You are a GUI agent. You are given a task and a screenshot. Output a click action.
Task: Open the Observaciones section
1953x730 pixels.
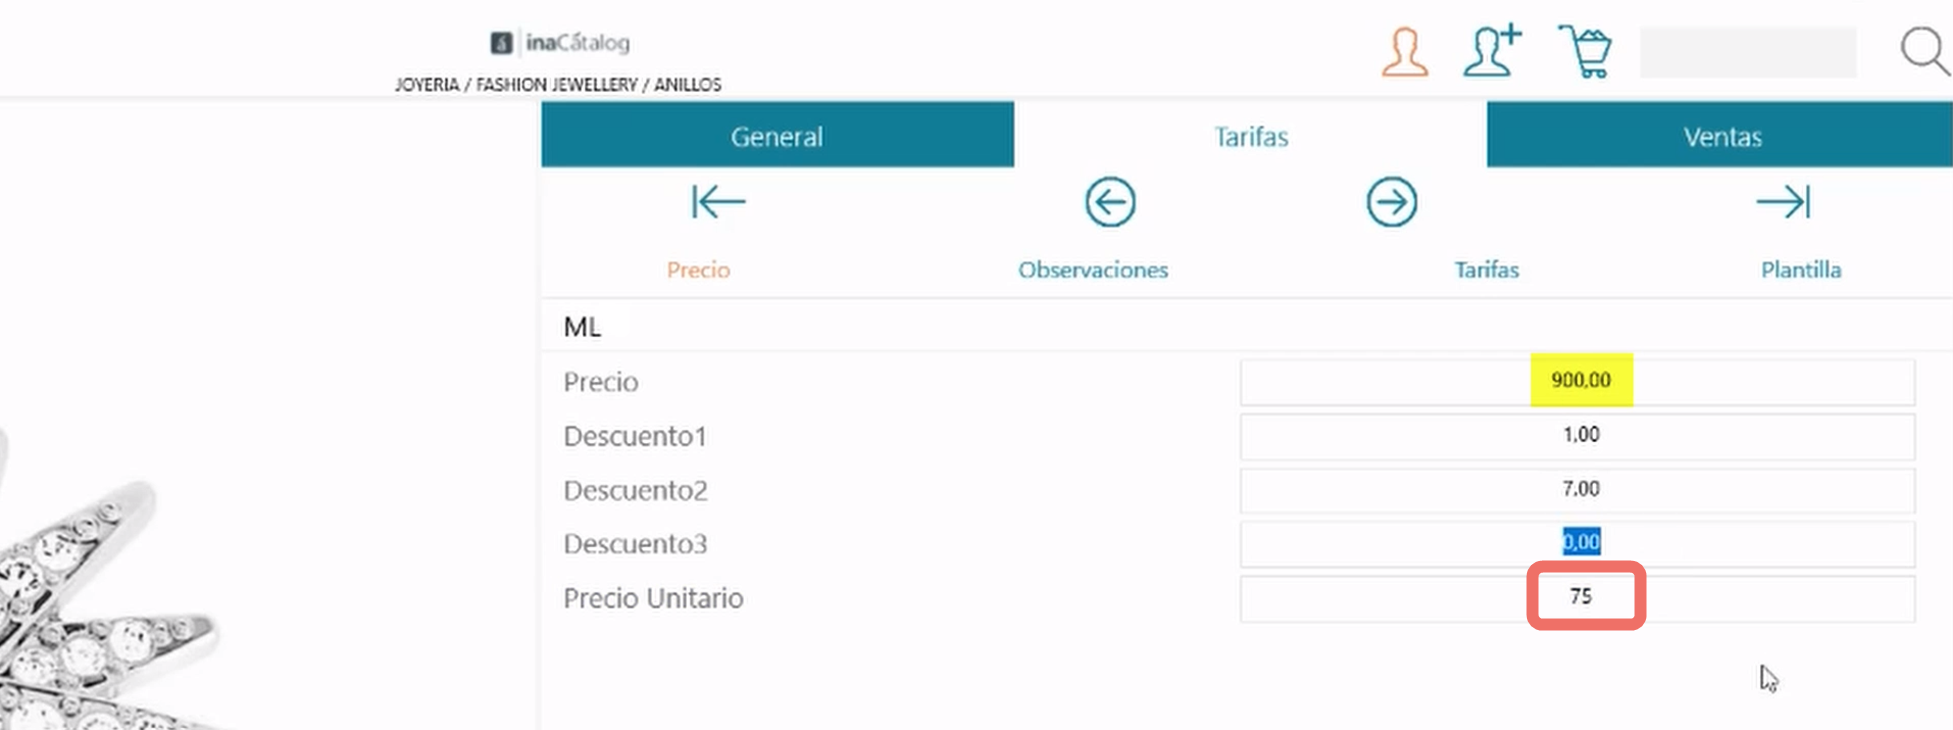point(1093,270)
